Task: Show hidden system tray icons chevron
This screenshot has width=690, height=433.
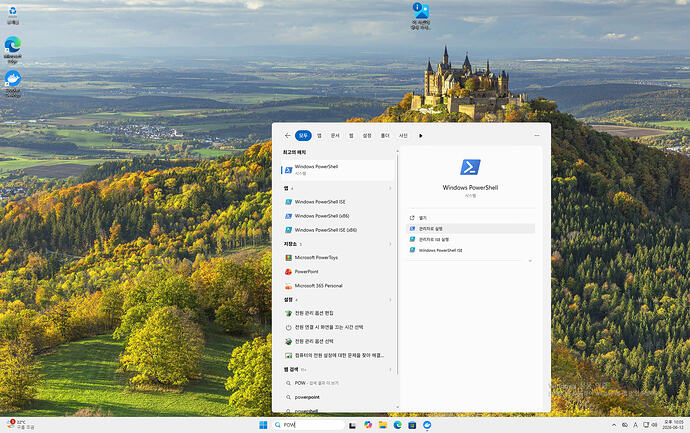Action: coord(614,425)
